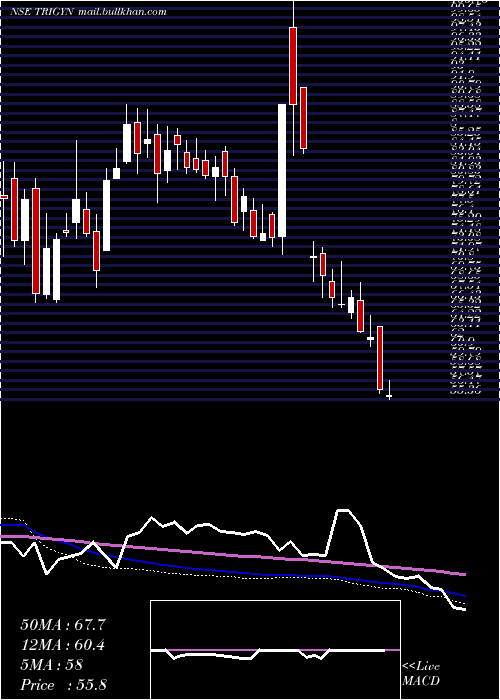The width and height of the screenshot is (500, 700).
Task: Click the NSE TRIGYN mail.bullkhan.com chart title
Action: coord(88,12)
